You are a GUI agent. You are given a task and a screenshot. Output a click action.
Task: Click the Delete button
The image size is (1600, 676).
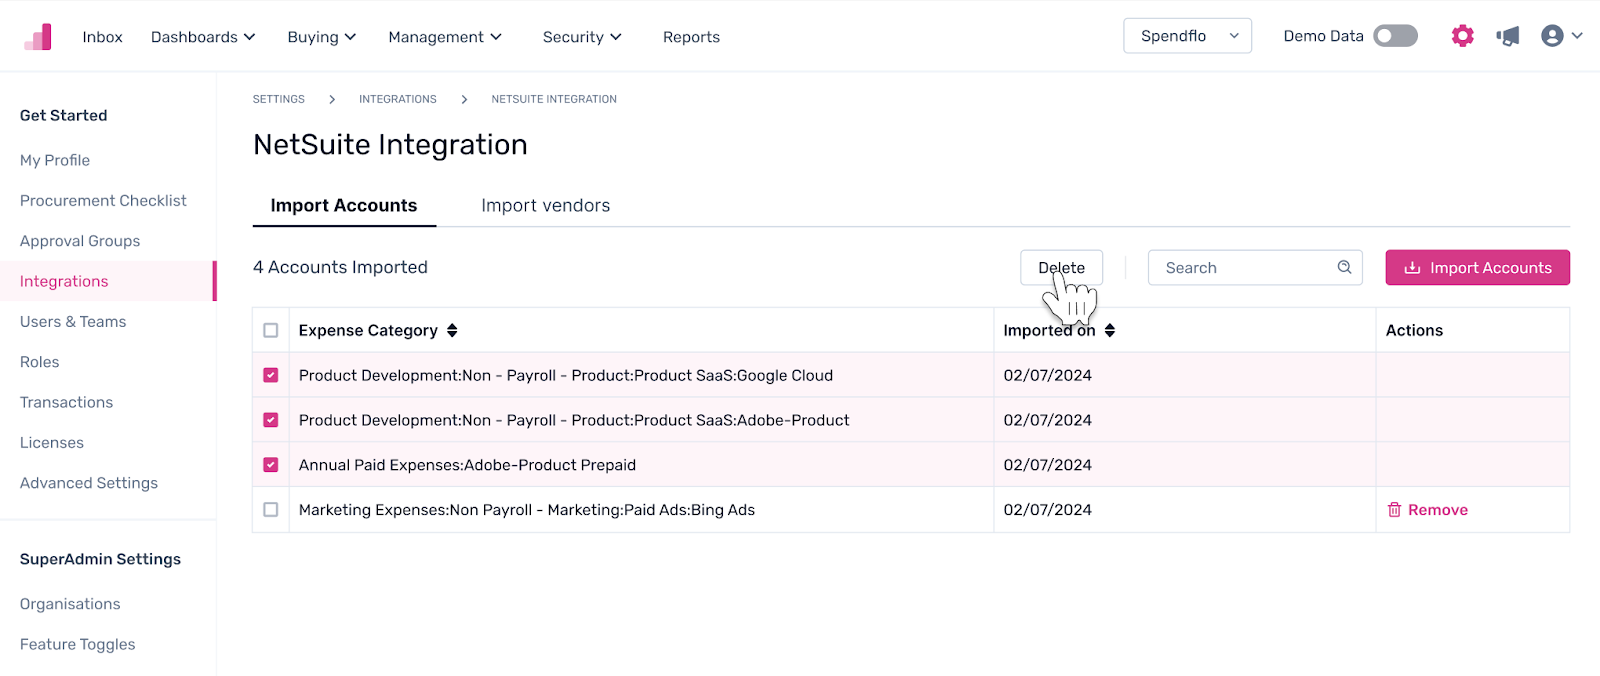(x=1061, y=268)
